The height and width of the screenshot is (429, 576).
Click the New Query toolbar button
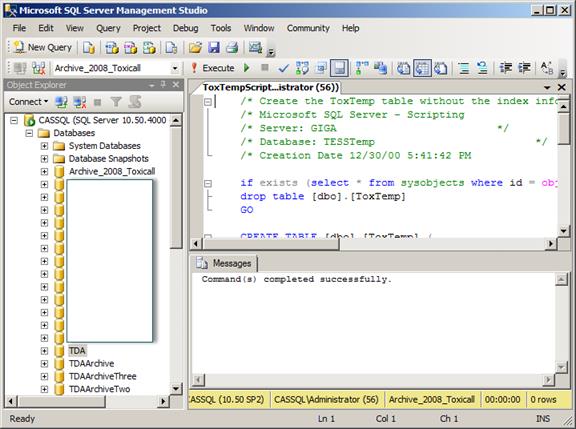click(x=42, y=47)
